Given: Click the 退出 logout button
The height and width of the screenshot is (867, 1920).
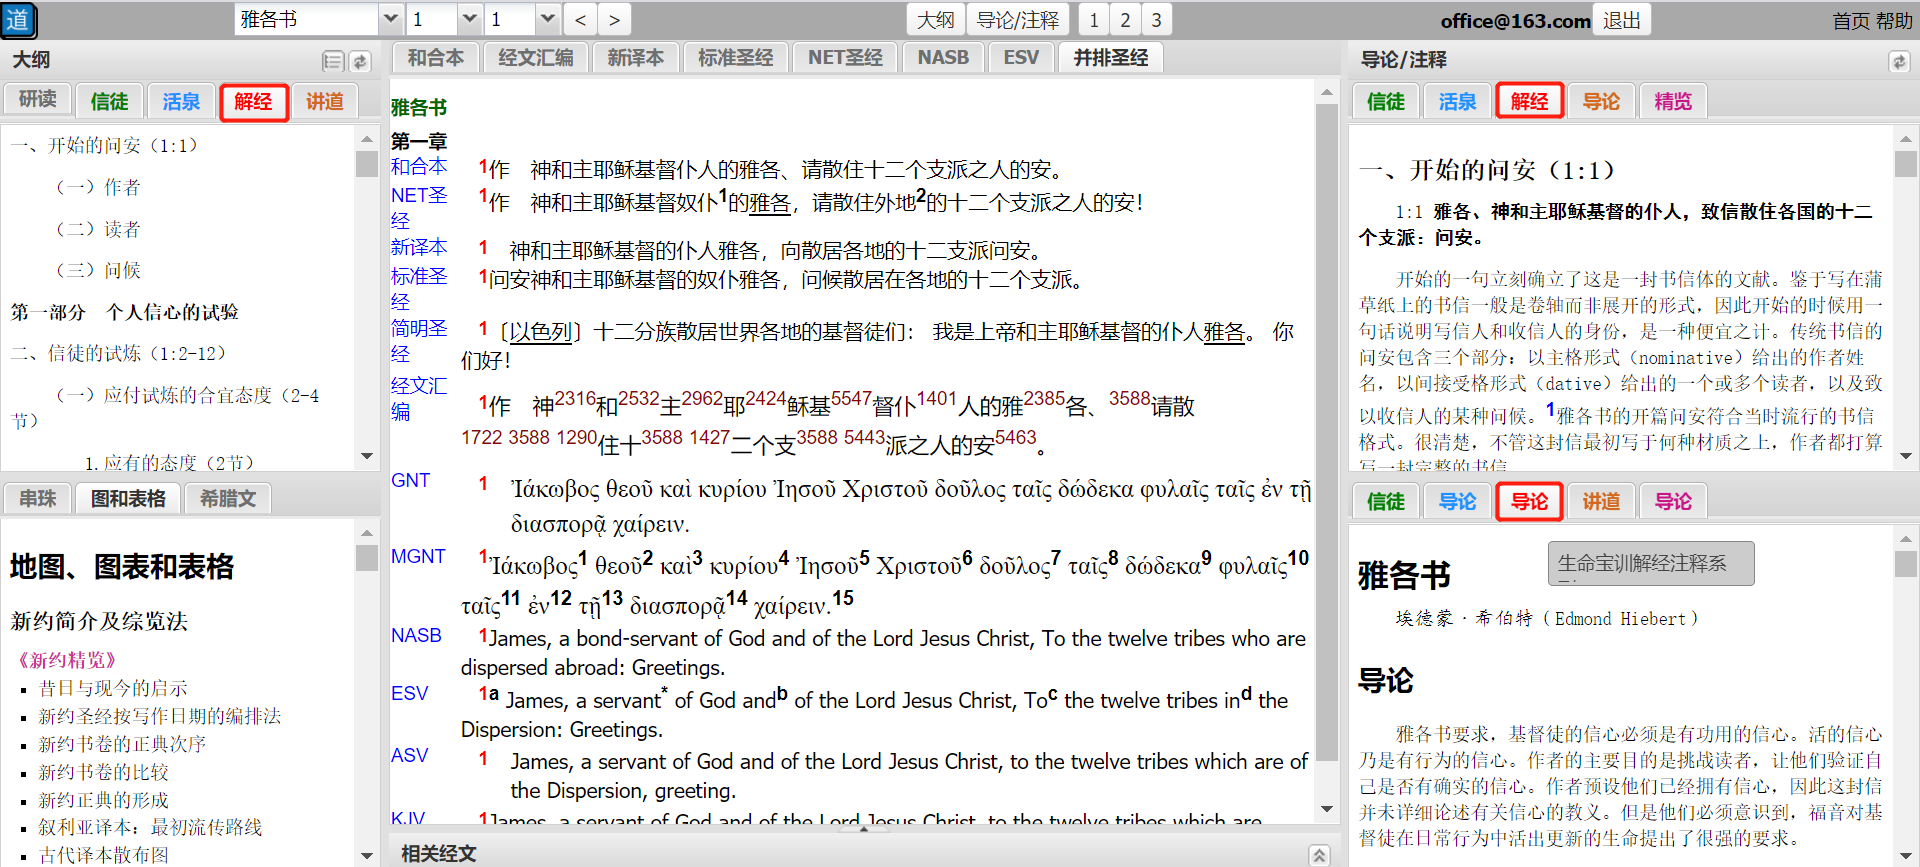Looking at the screenshot, I should click(1621, 20).
